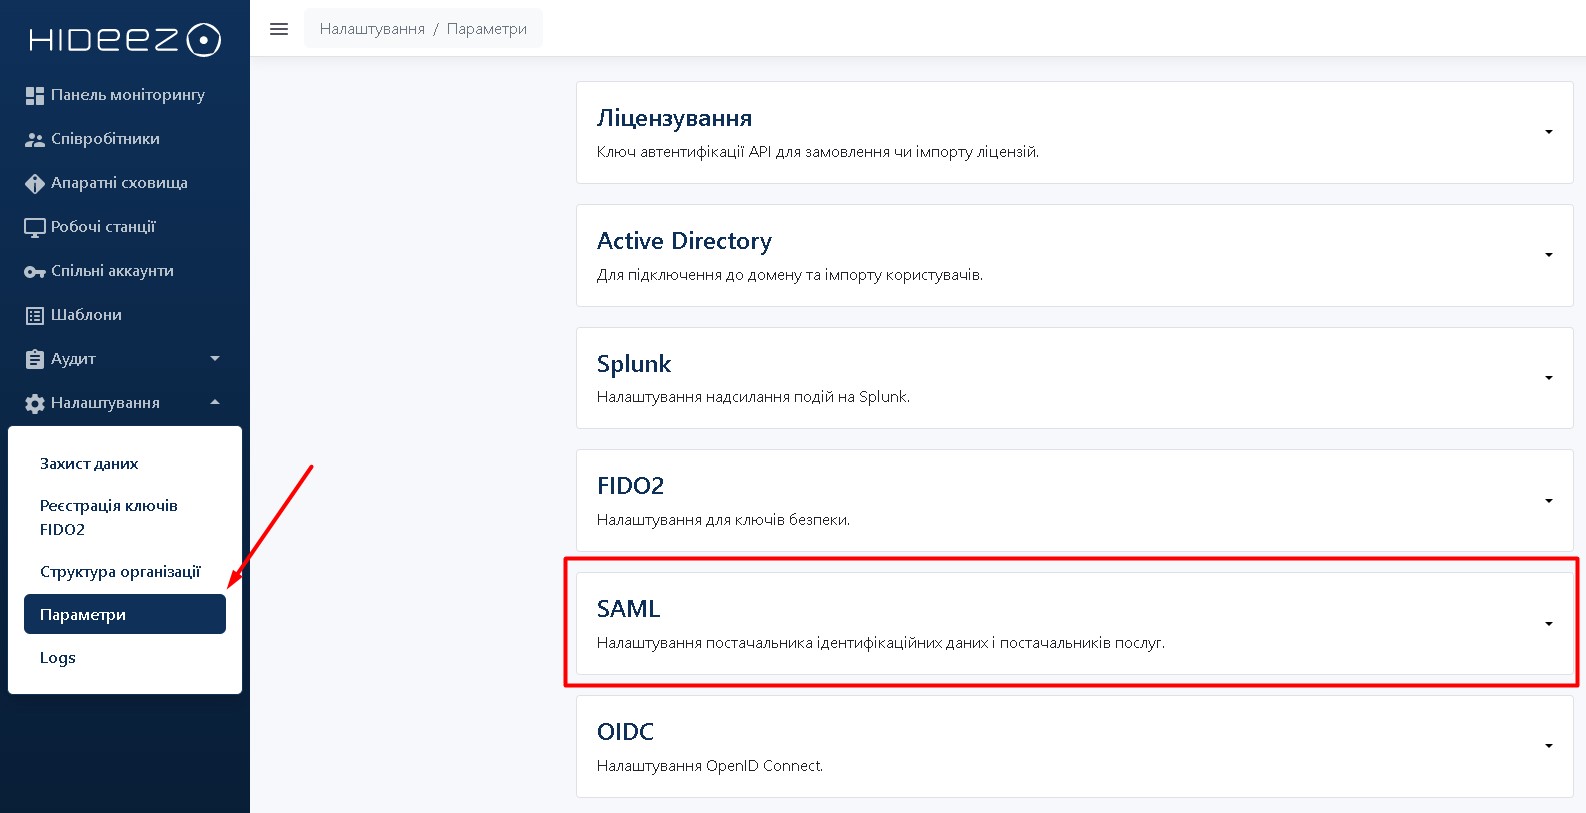Expand the Ліцензування panel arrow

(1548, 132)
